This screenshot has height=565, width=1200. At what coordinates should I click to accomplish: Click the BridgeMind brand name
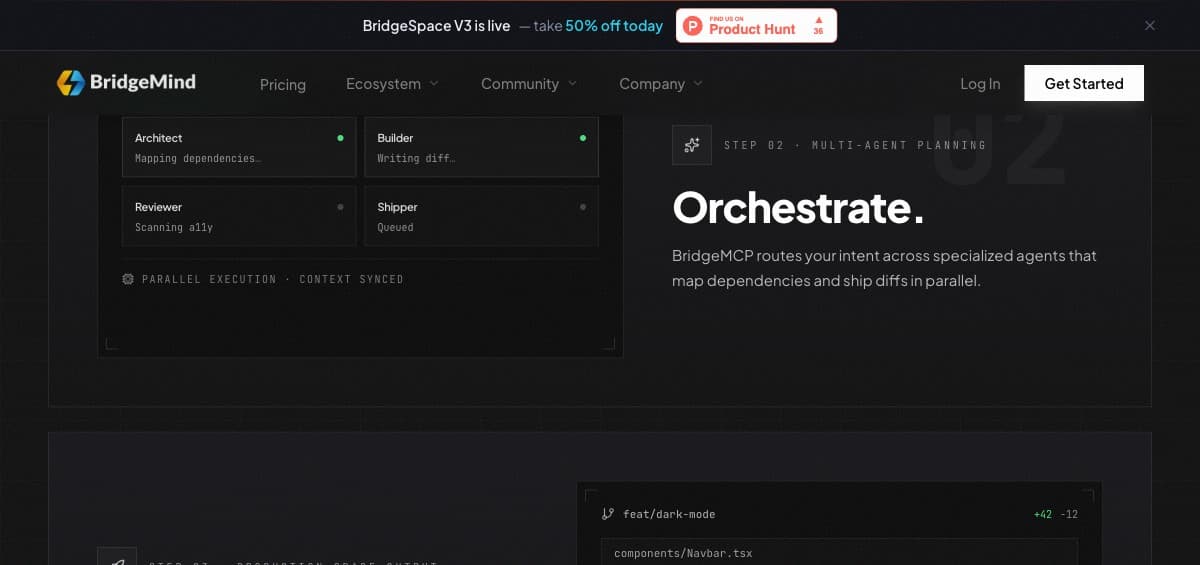pyautogui.click(x=143, y=83)
